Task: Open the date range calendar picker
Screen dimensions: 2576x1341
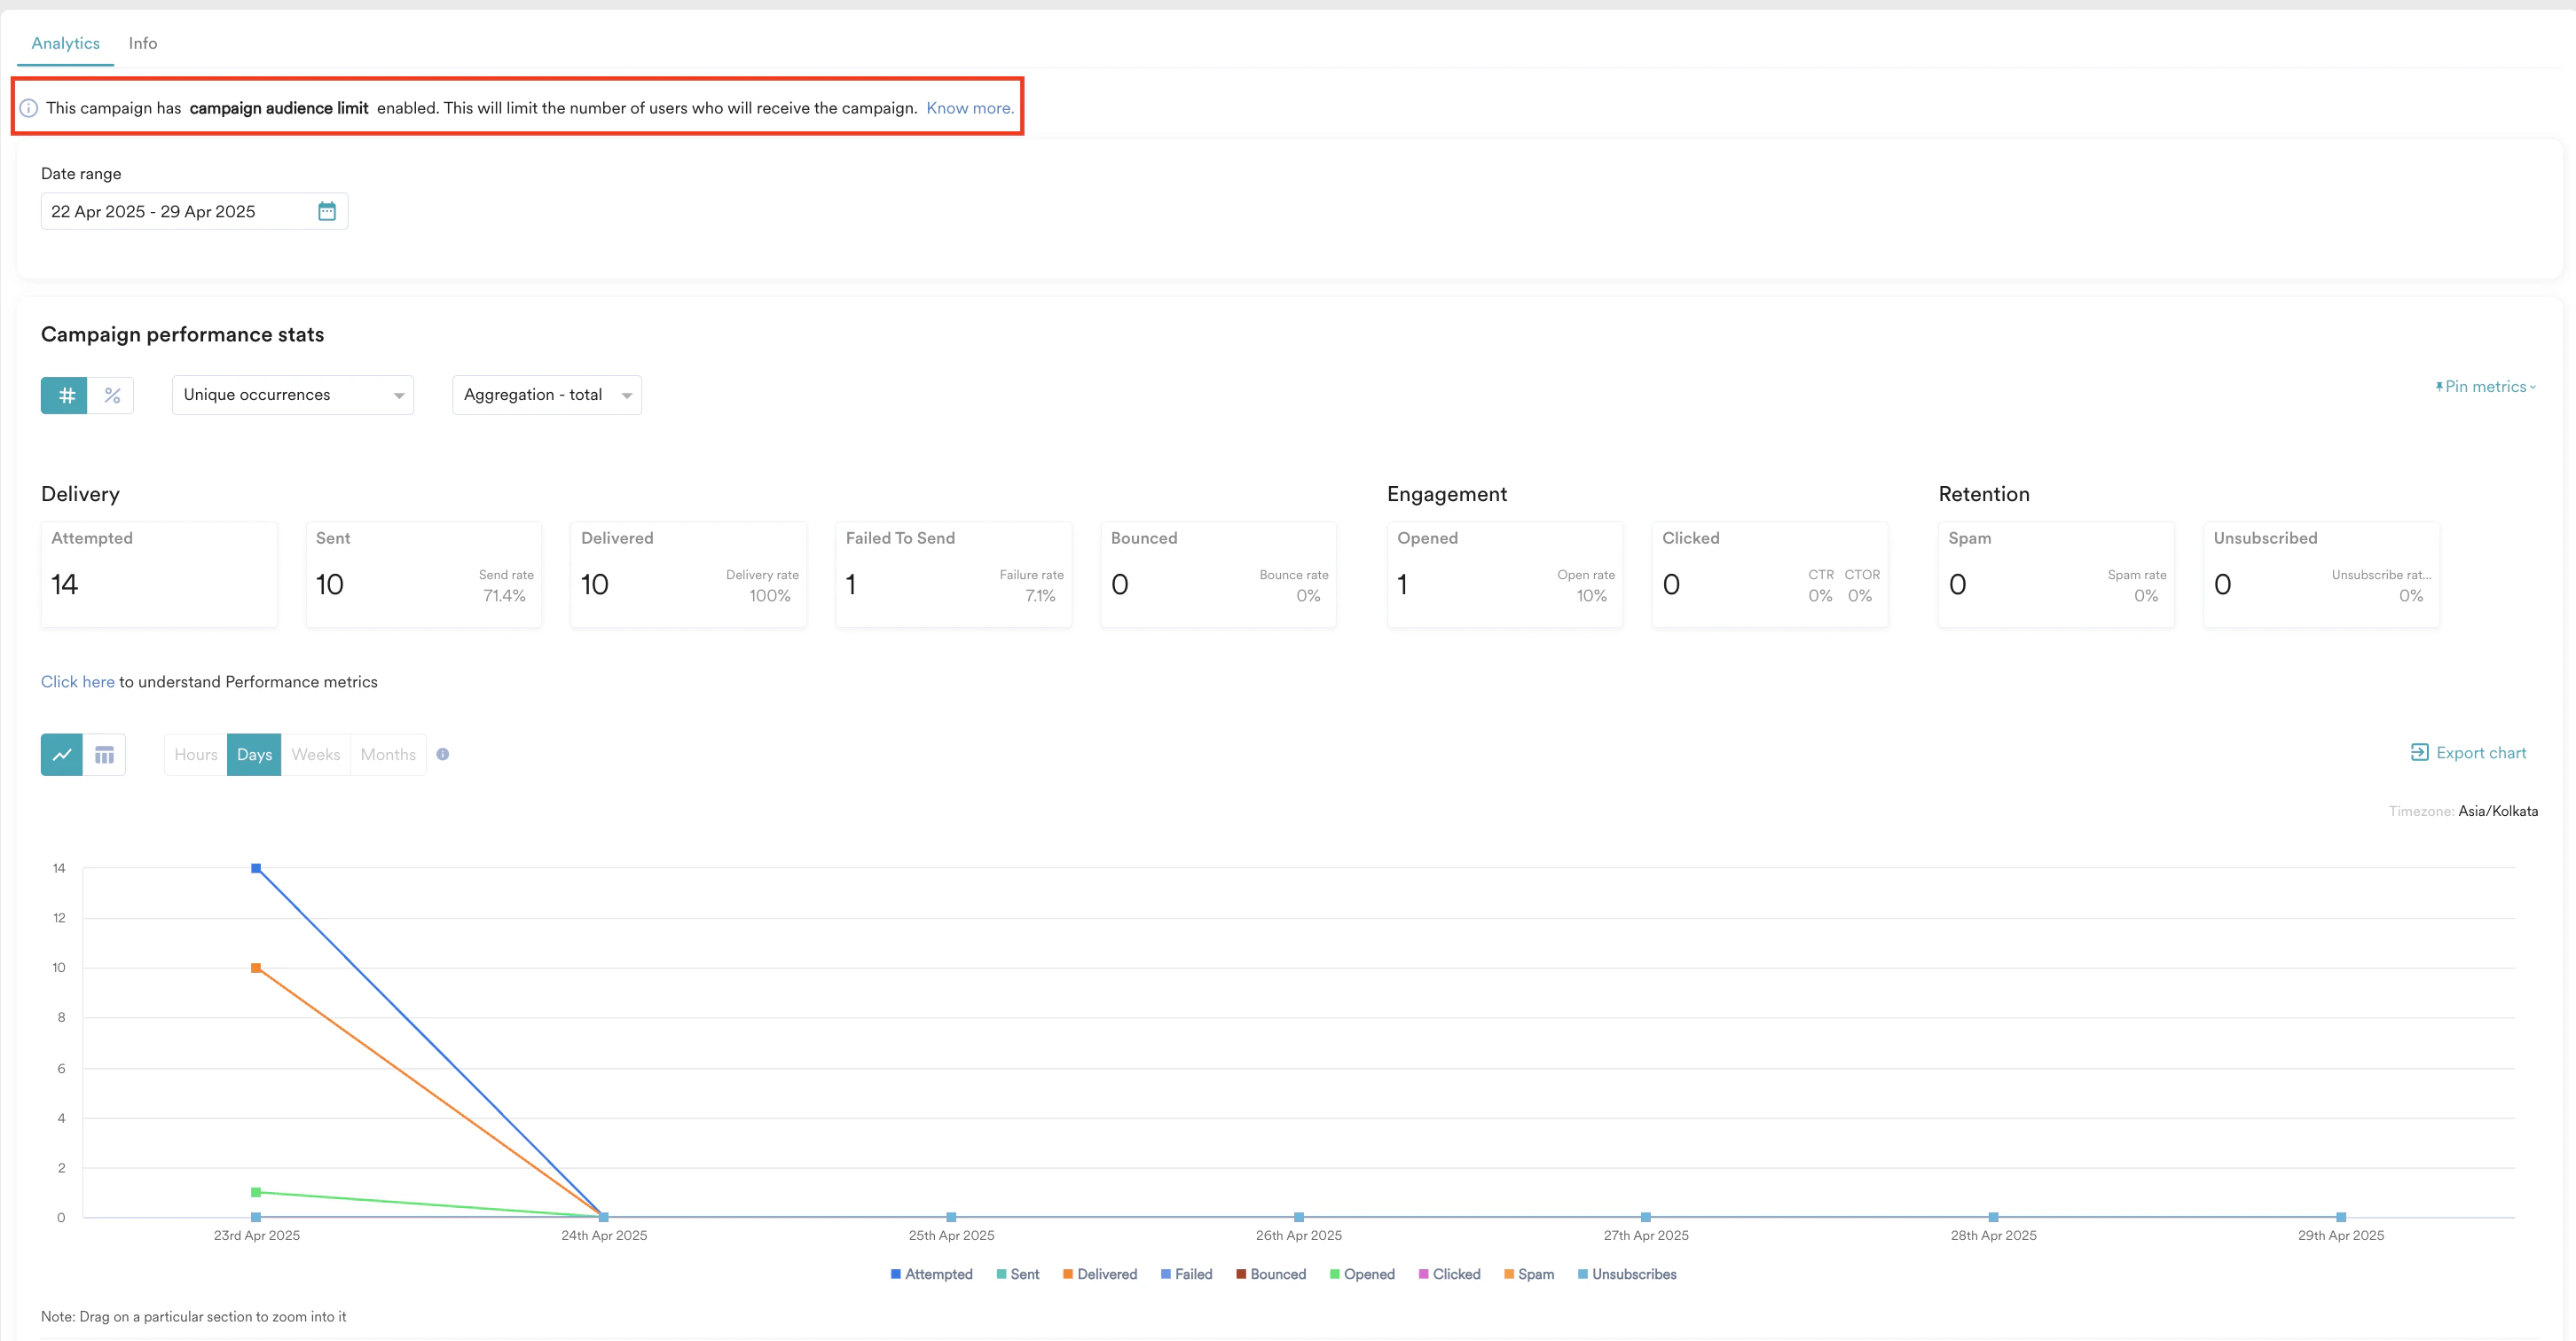Action: pyautogui.click(x=327, y=211)
